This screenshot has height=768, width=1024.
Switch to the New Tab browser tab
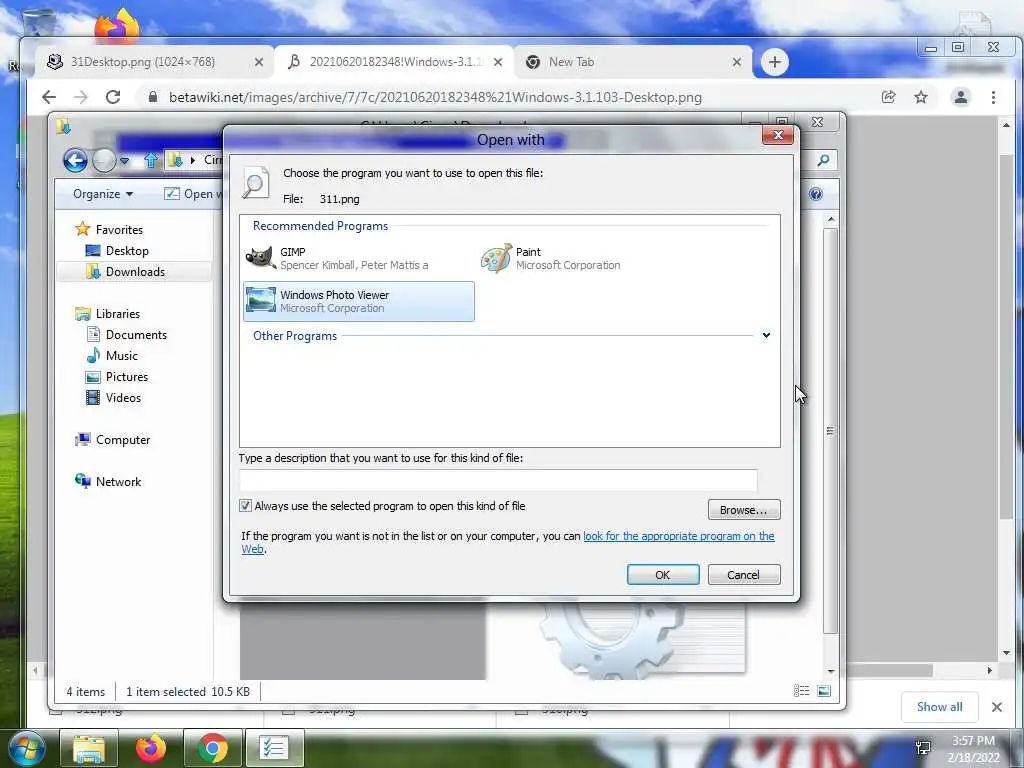point(633,62)
